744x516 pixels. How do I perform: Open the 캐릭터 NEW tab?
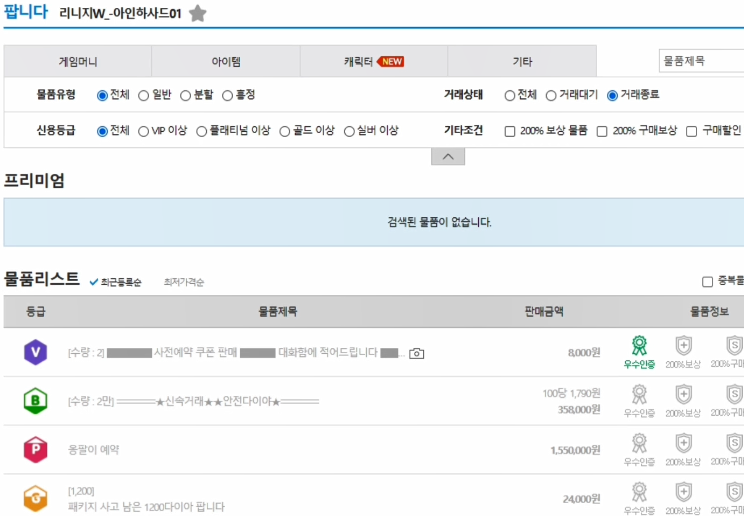click(374, 61)
